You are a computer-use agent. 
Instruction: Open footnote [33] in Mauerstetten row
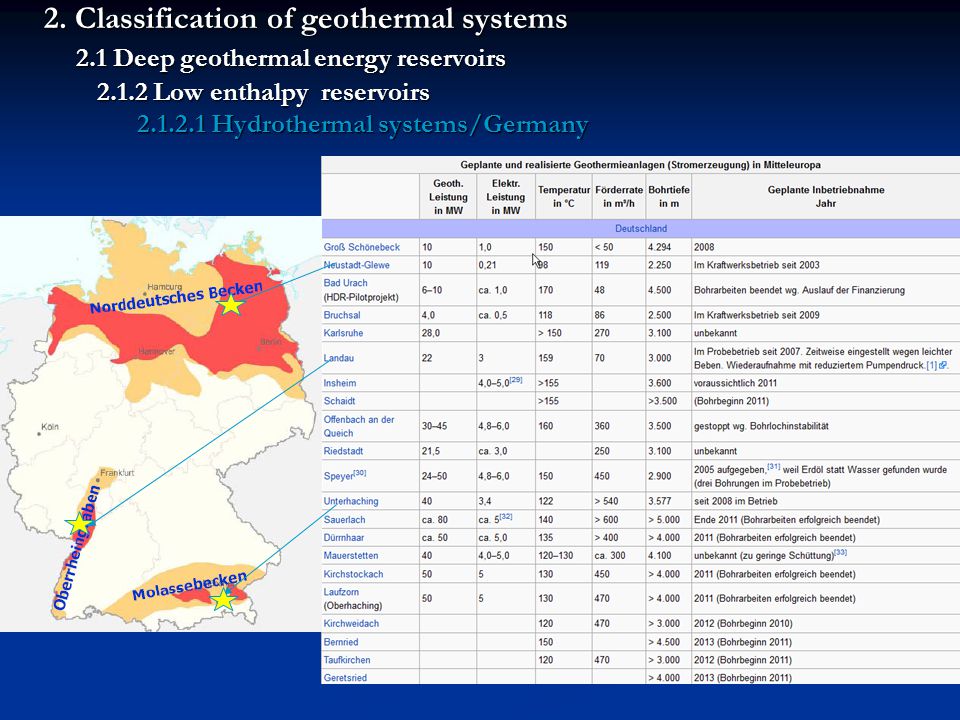pos(841,552)
